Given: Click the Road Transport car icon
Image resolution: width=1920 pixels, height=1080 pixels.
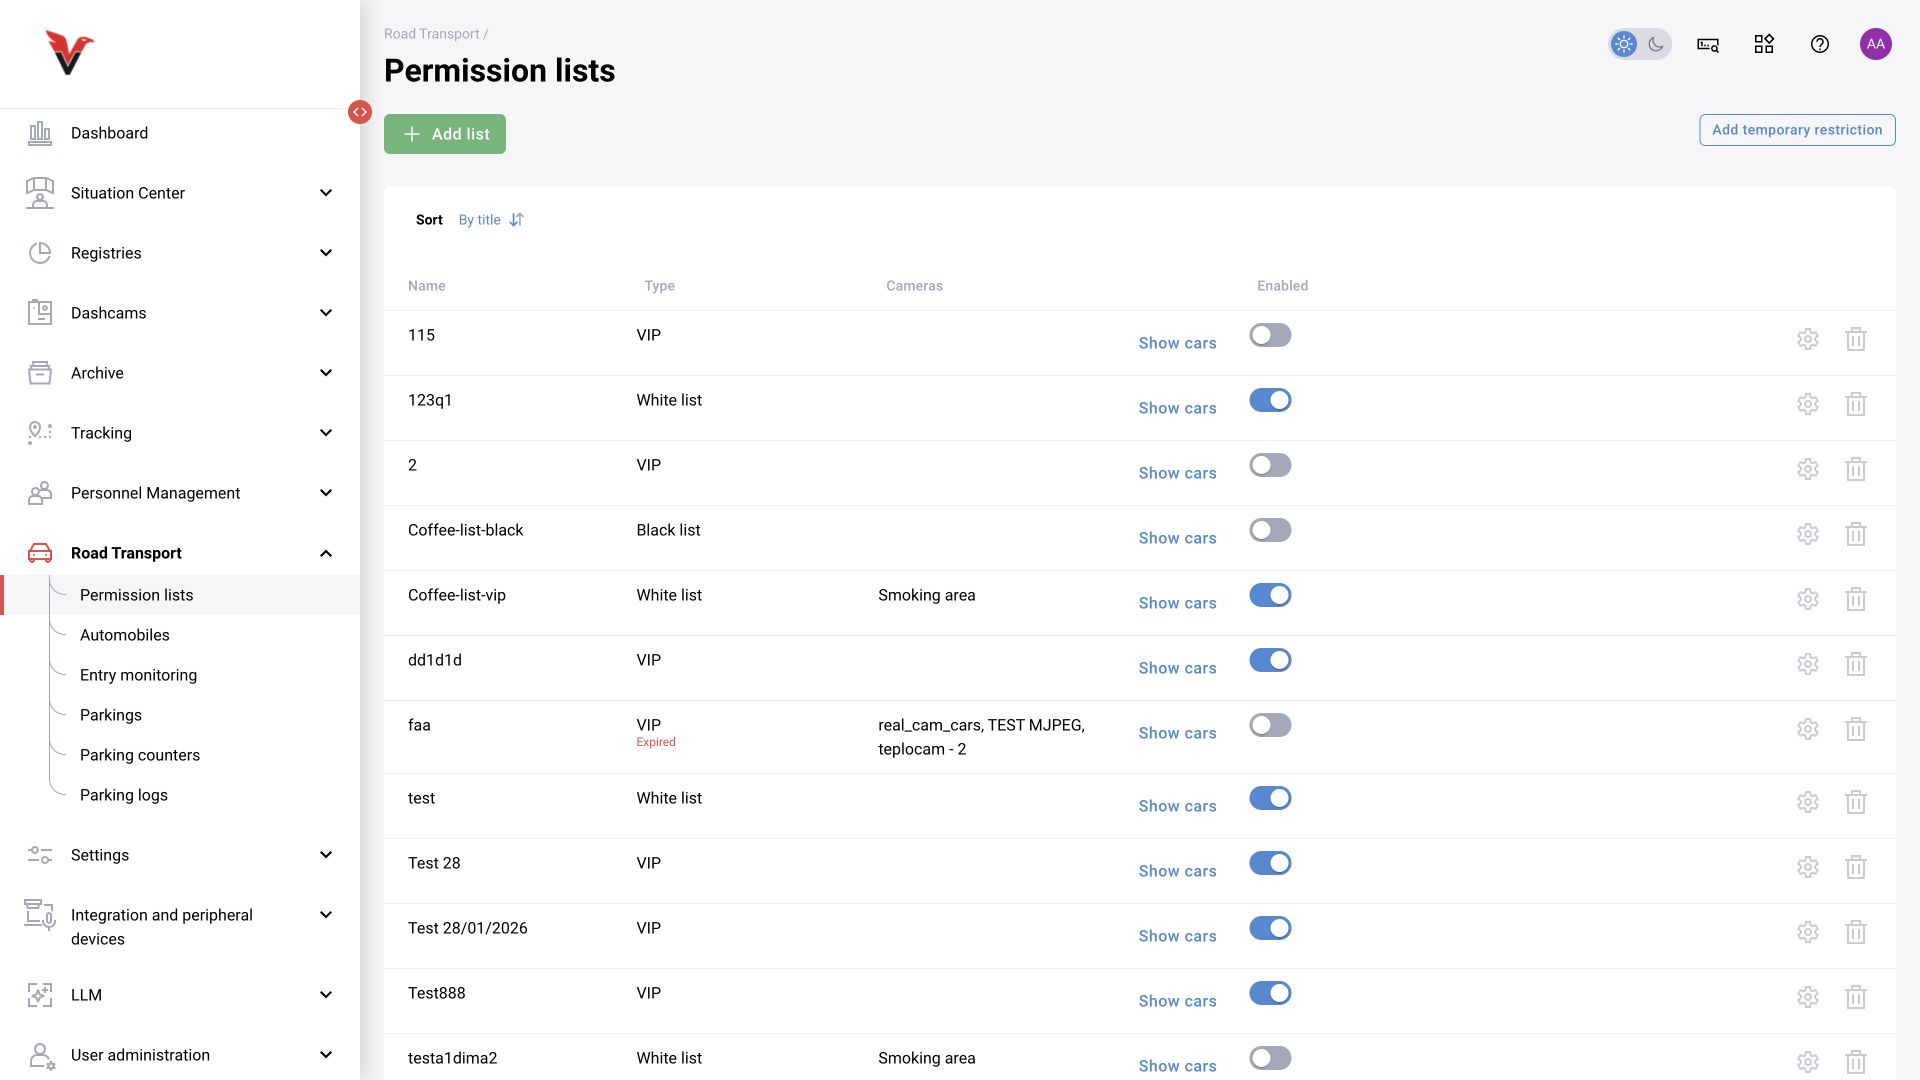Looking at the screenshot, I should [40, 553].
